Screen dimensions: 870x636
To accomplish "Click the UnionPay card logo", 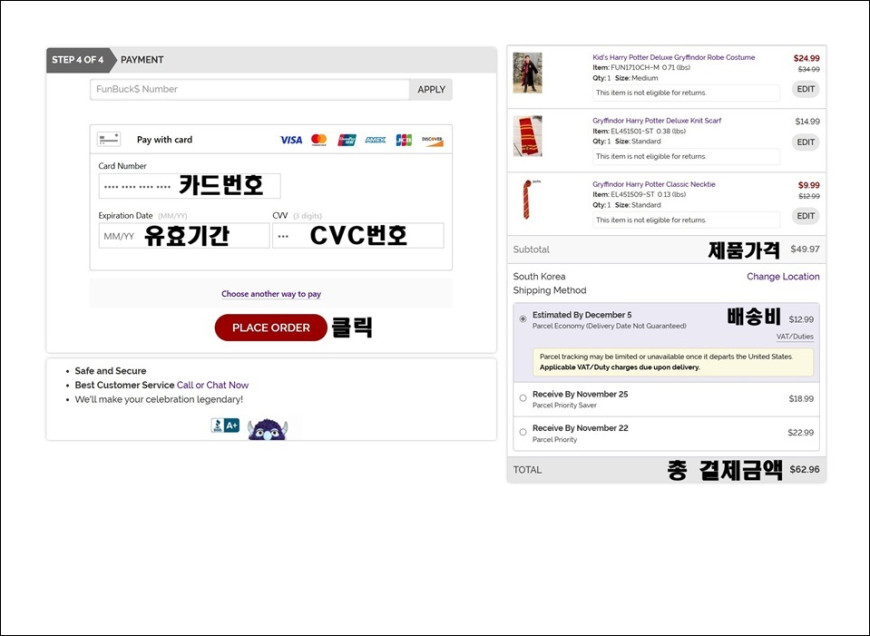I will coord(347,140).
